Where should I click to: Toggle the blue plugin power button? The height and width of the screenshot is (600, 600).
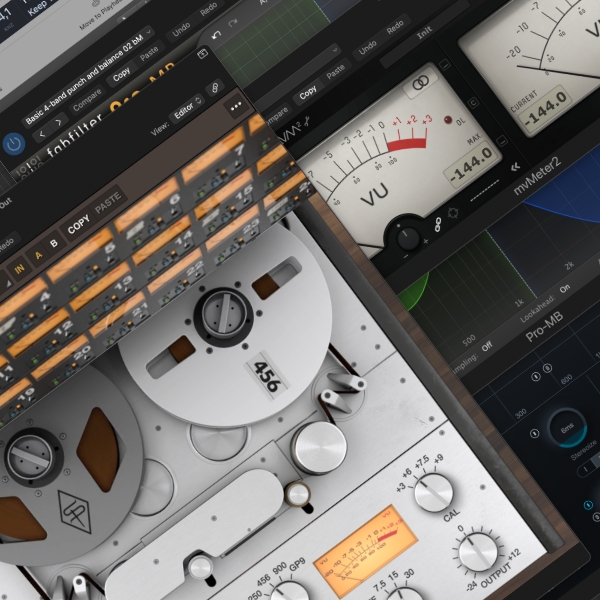coord(14,144)
